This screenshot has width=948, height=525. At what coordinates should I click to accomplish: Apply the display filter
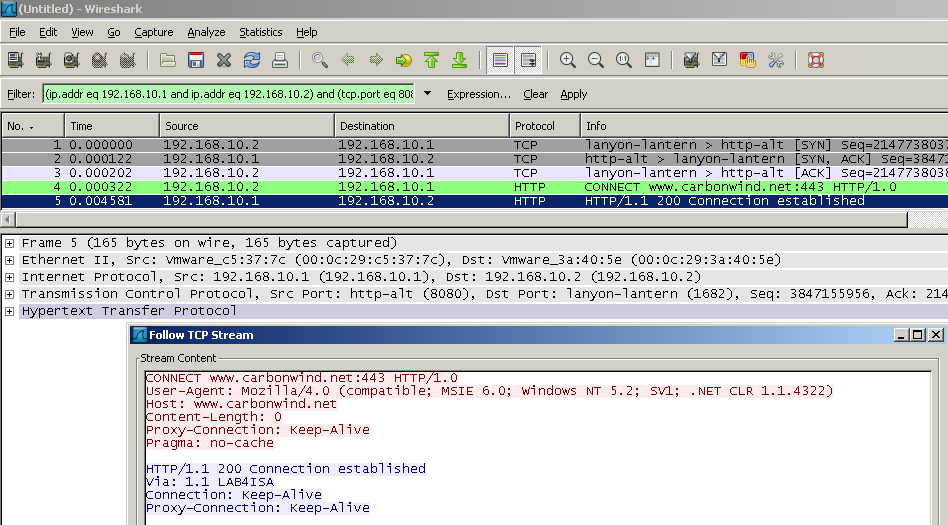(x=574, y=94)
